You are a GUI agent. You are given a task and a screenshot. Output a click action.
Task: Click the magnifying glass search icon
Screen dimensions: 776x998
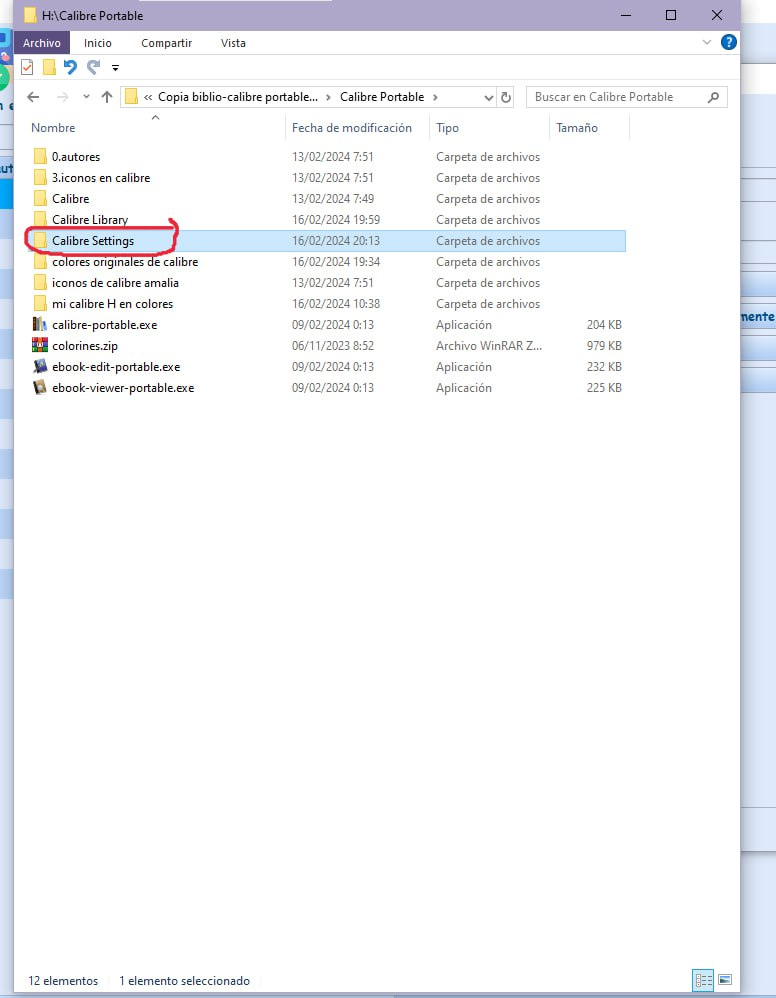714,97
